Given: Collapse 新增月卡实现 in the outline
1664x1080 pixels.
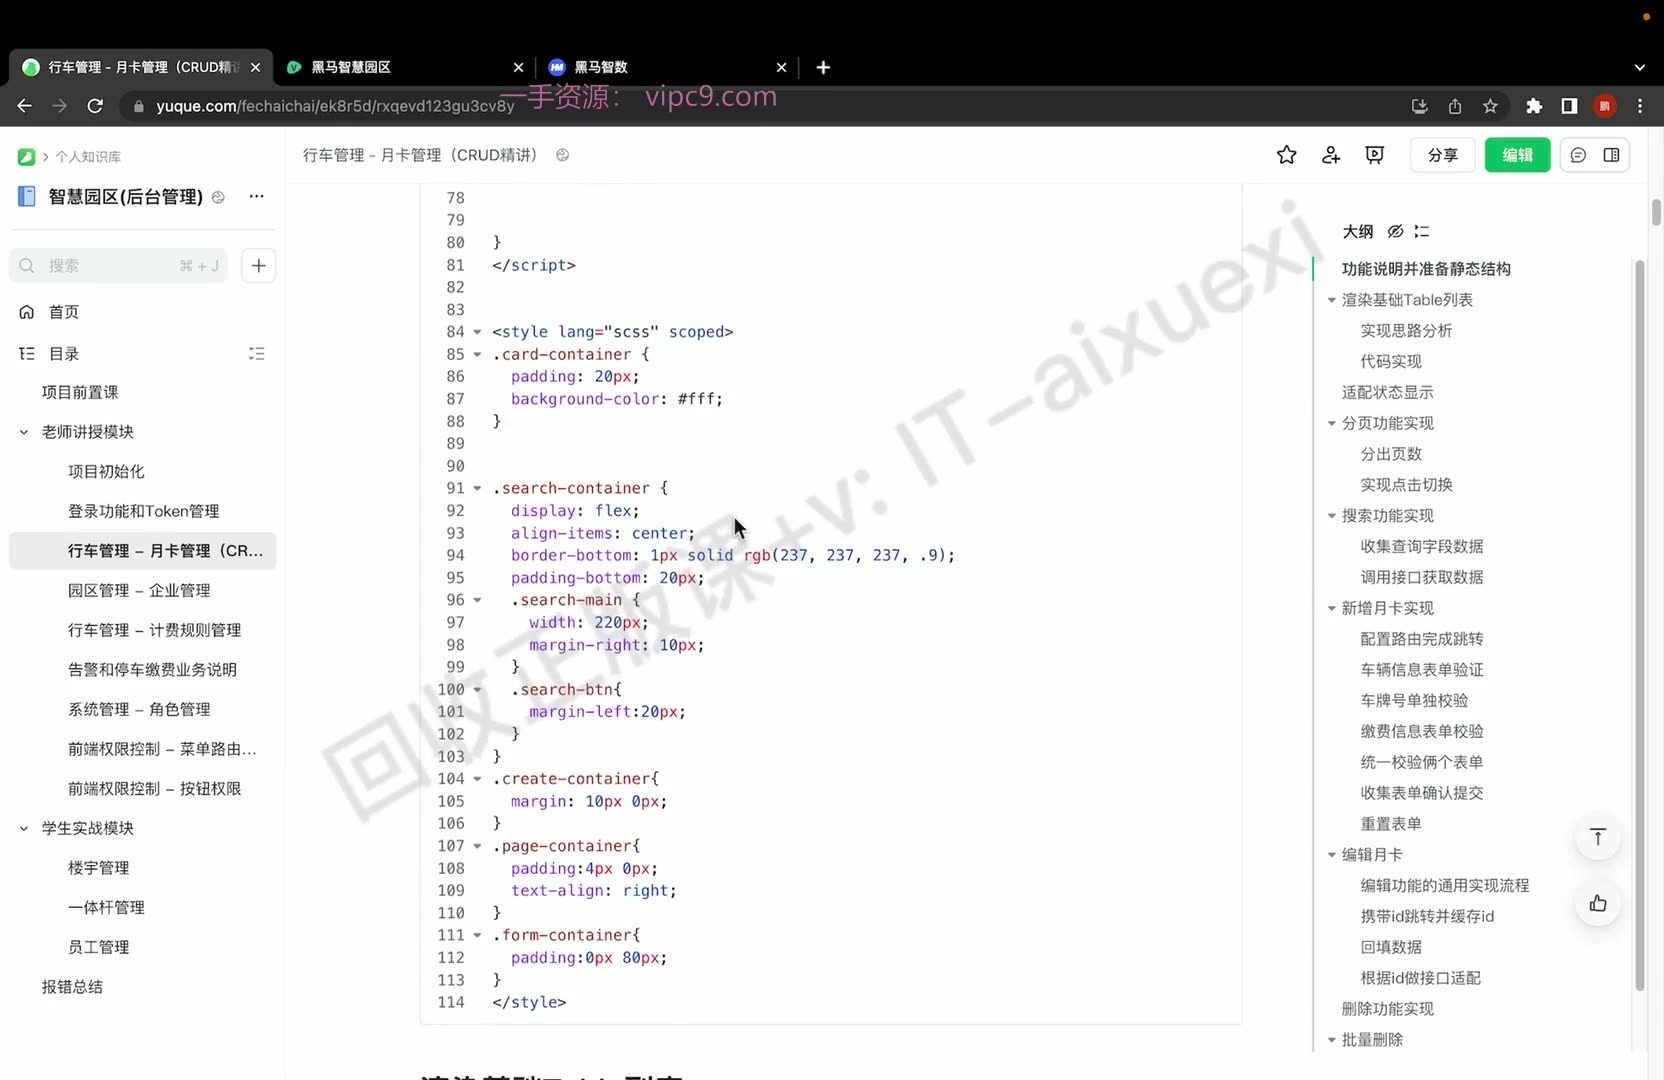Looking at the screenshot, I should pyautogui.click(x=1332, y=608).
